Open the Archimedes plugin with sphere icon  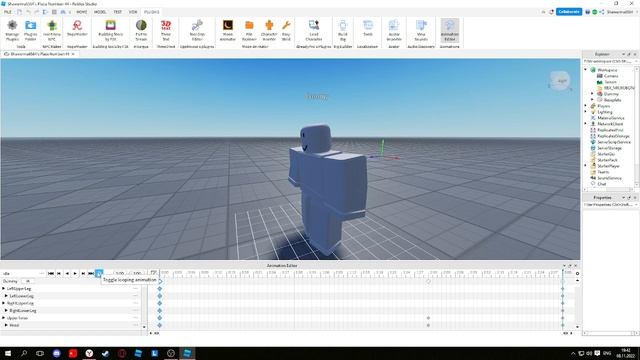click(141, 31)
